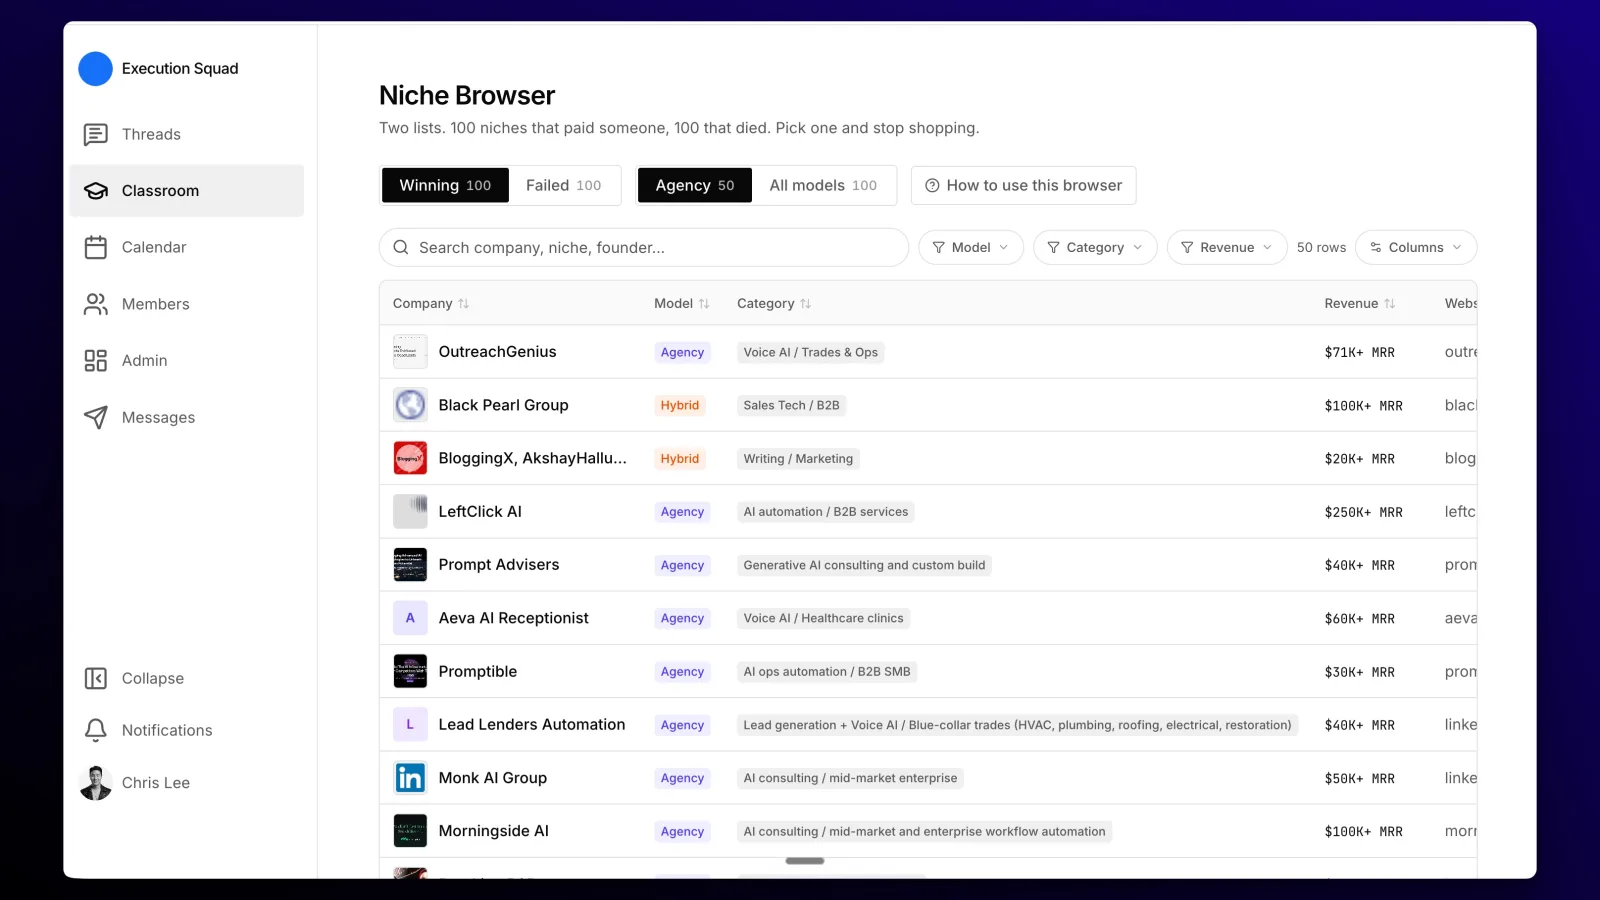Open Members page
The height and width of the screenshot is (900, 1600).
[155, 304]
